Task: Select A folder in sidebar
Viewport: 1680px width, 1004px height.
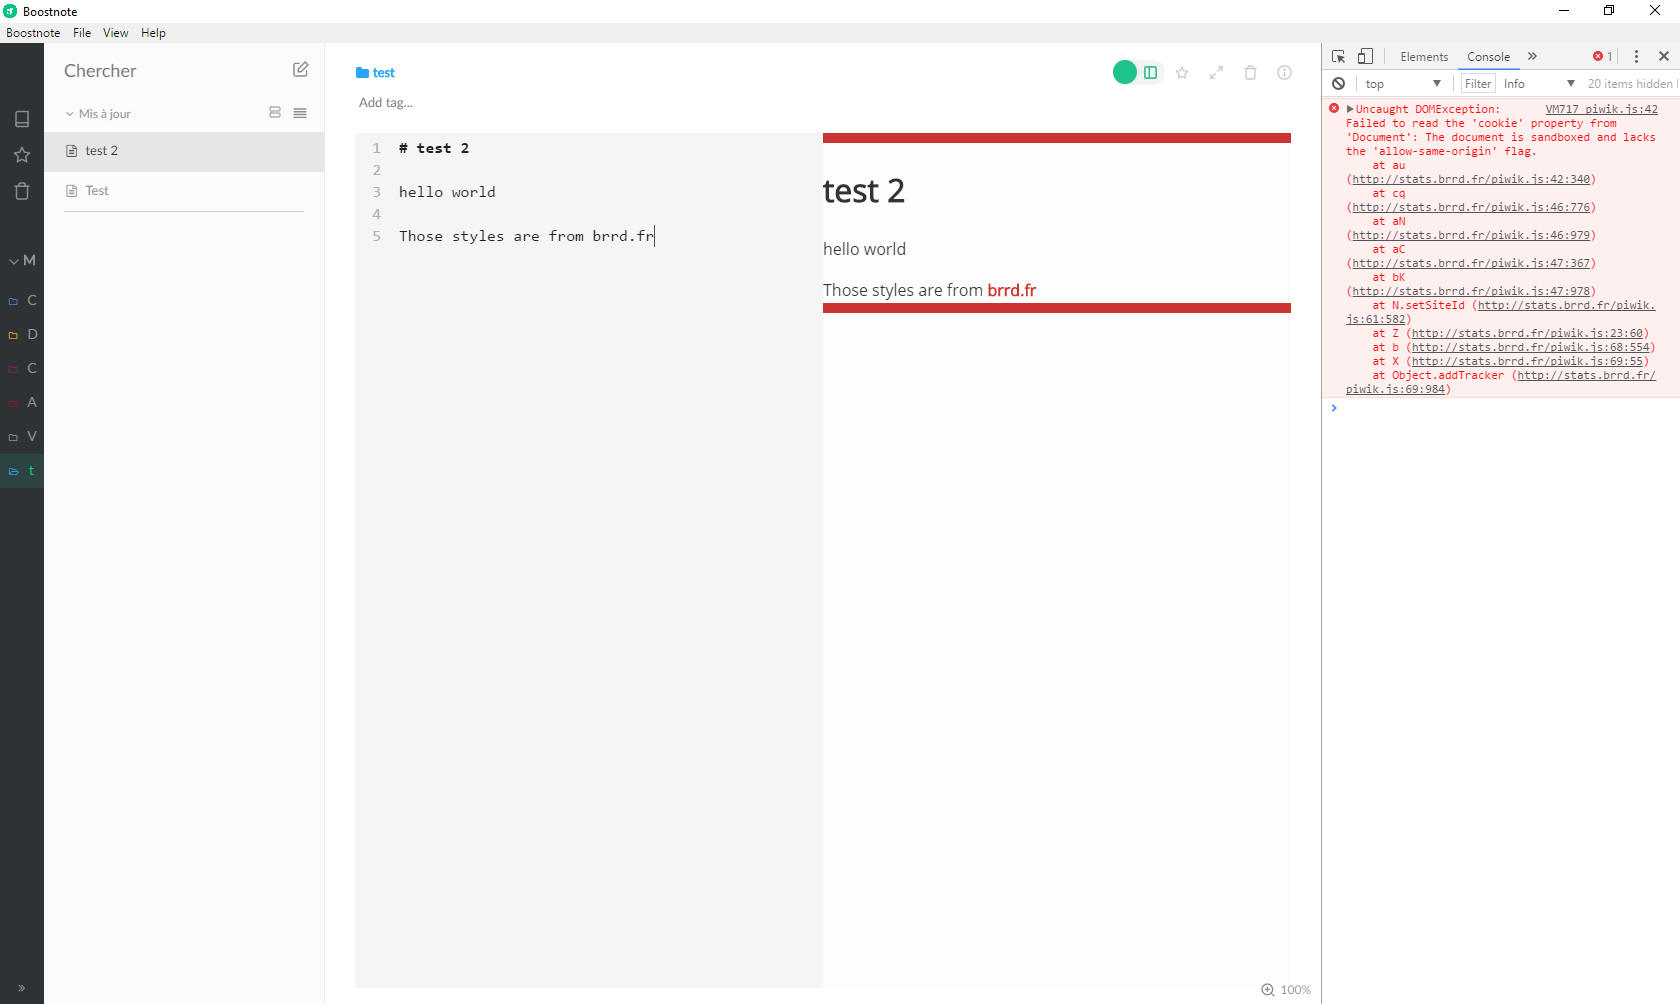Action: (x=22, y=402)
